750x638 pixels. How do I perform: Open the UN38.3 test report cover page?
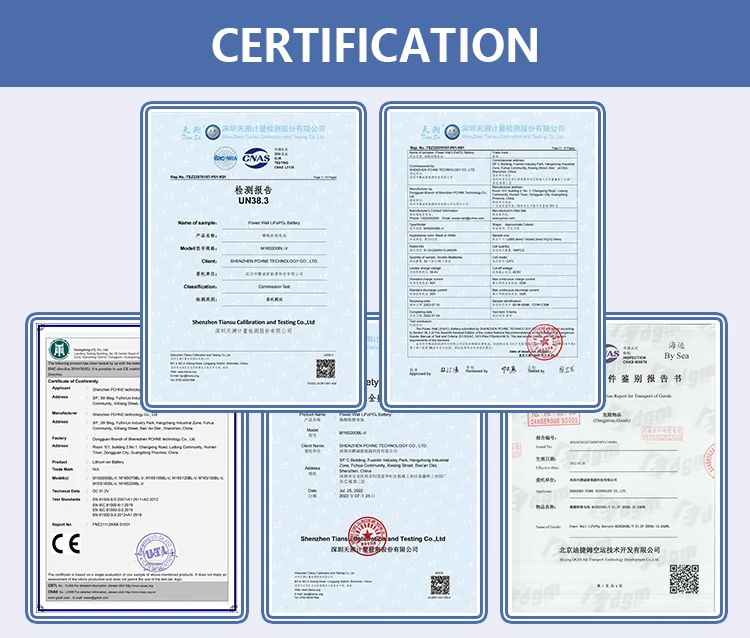(254, 257)
